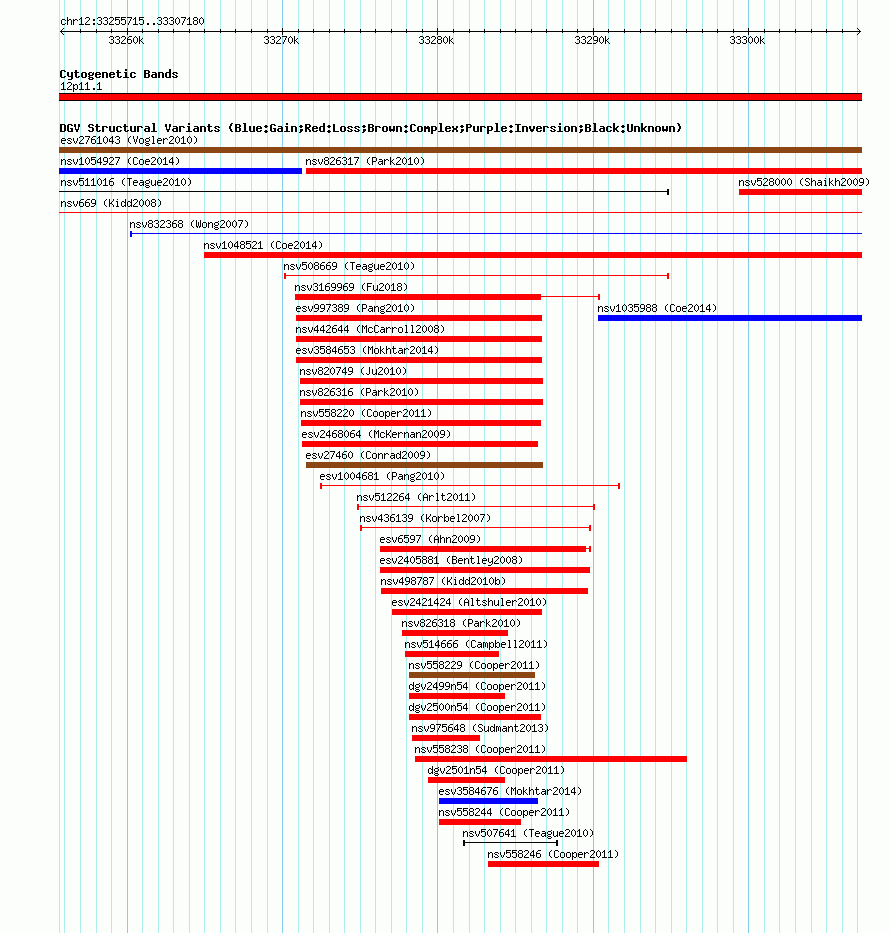This screenshot has height=933, width=890.
Task: Open nsv820749 (Ju2010) variant label
Action: (x=353, y=371)
